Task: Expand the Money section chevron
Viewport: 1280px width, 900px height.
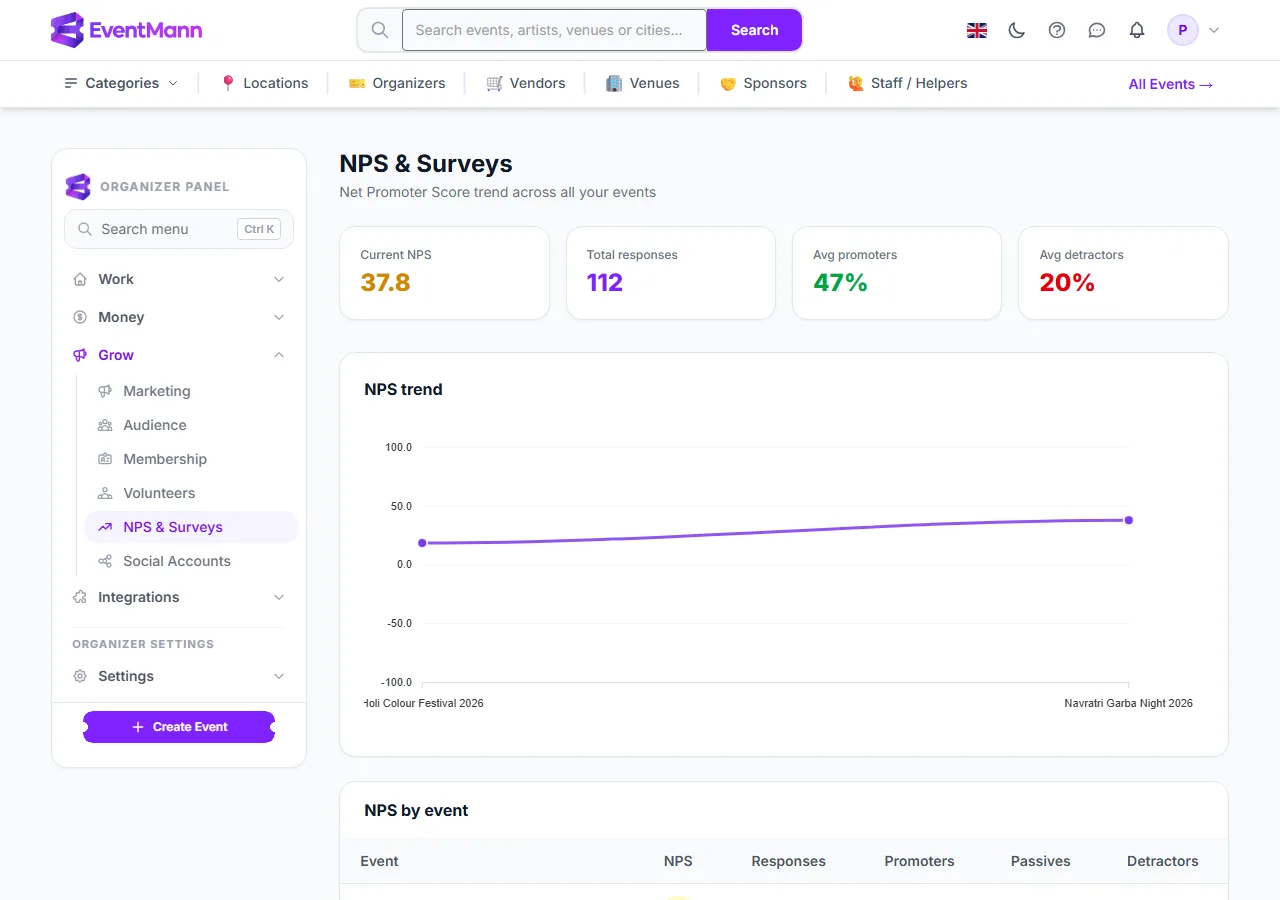Action: pos(279,317)
